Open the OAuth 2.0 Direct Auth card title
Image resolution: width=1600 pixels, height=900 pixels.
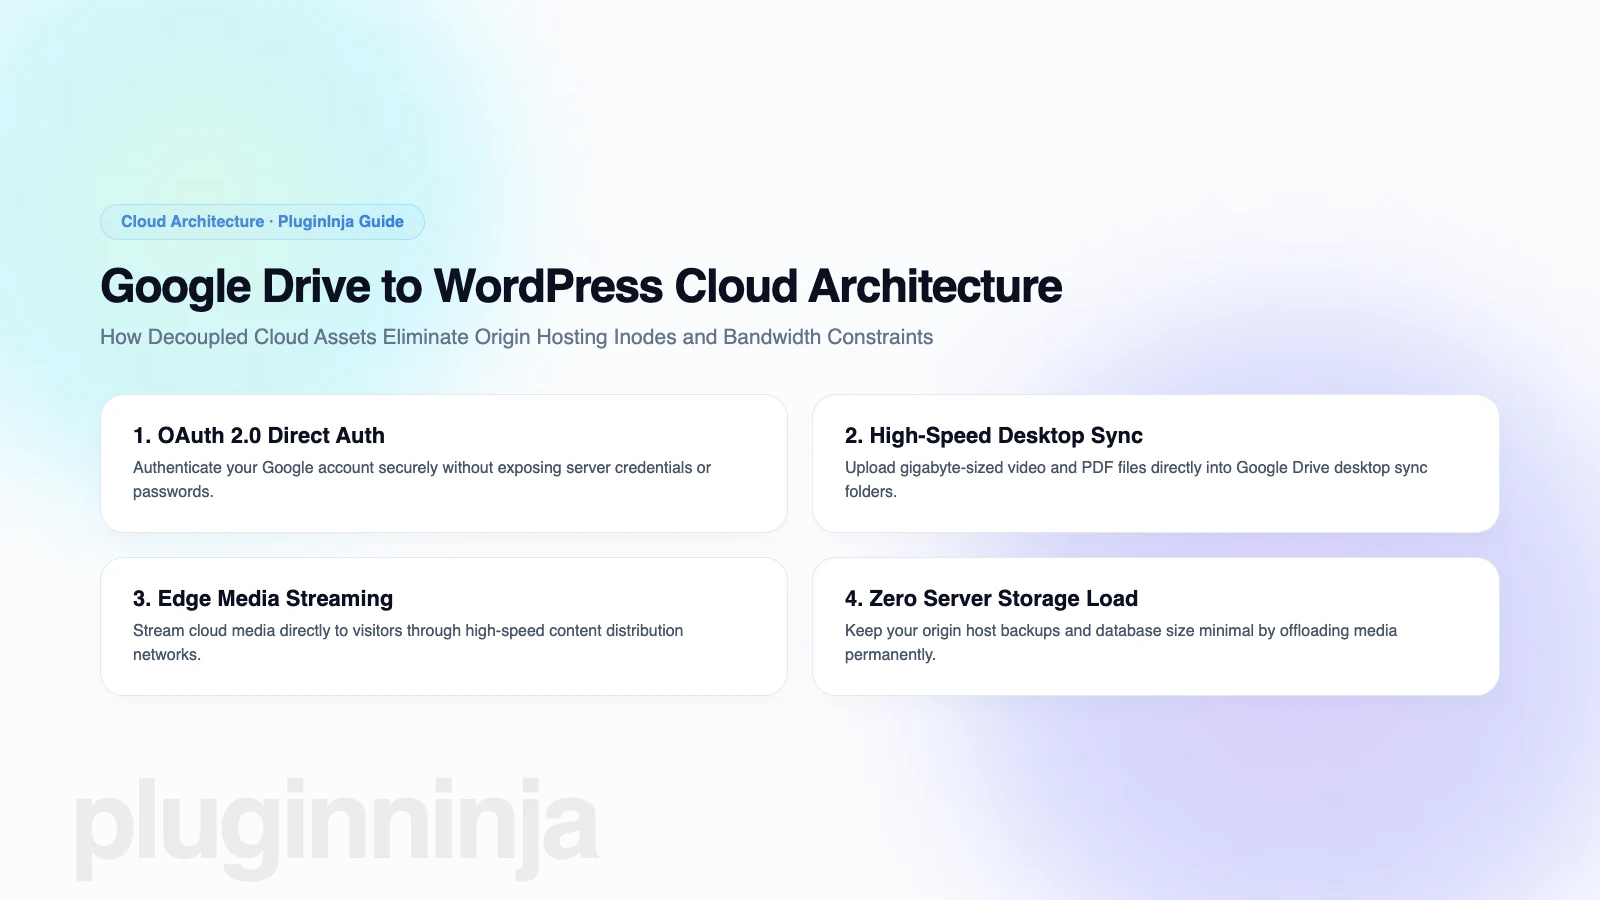coord(259,436)
